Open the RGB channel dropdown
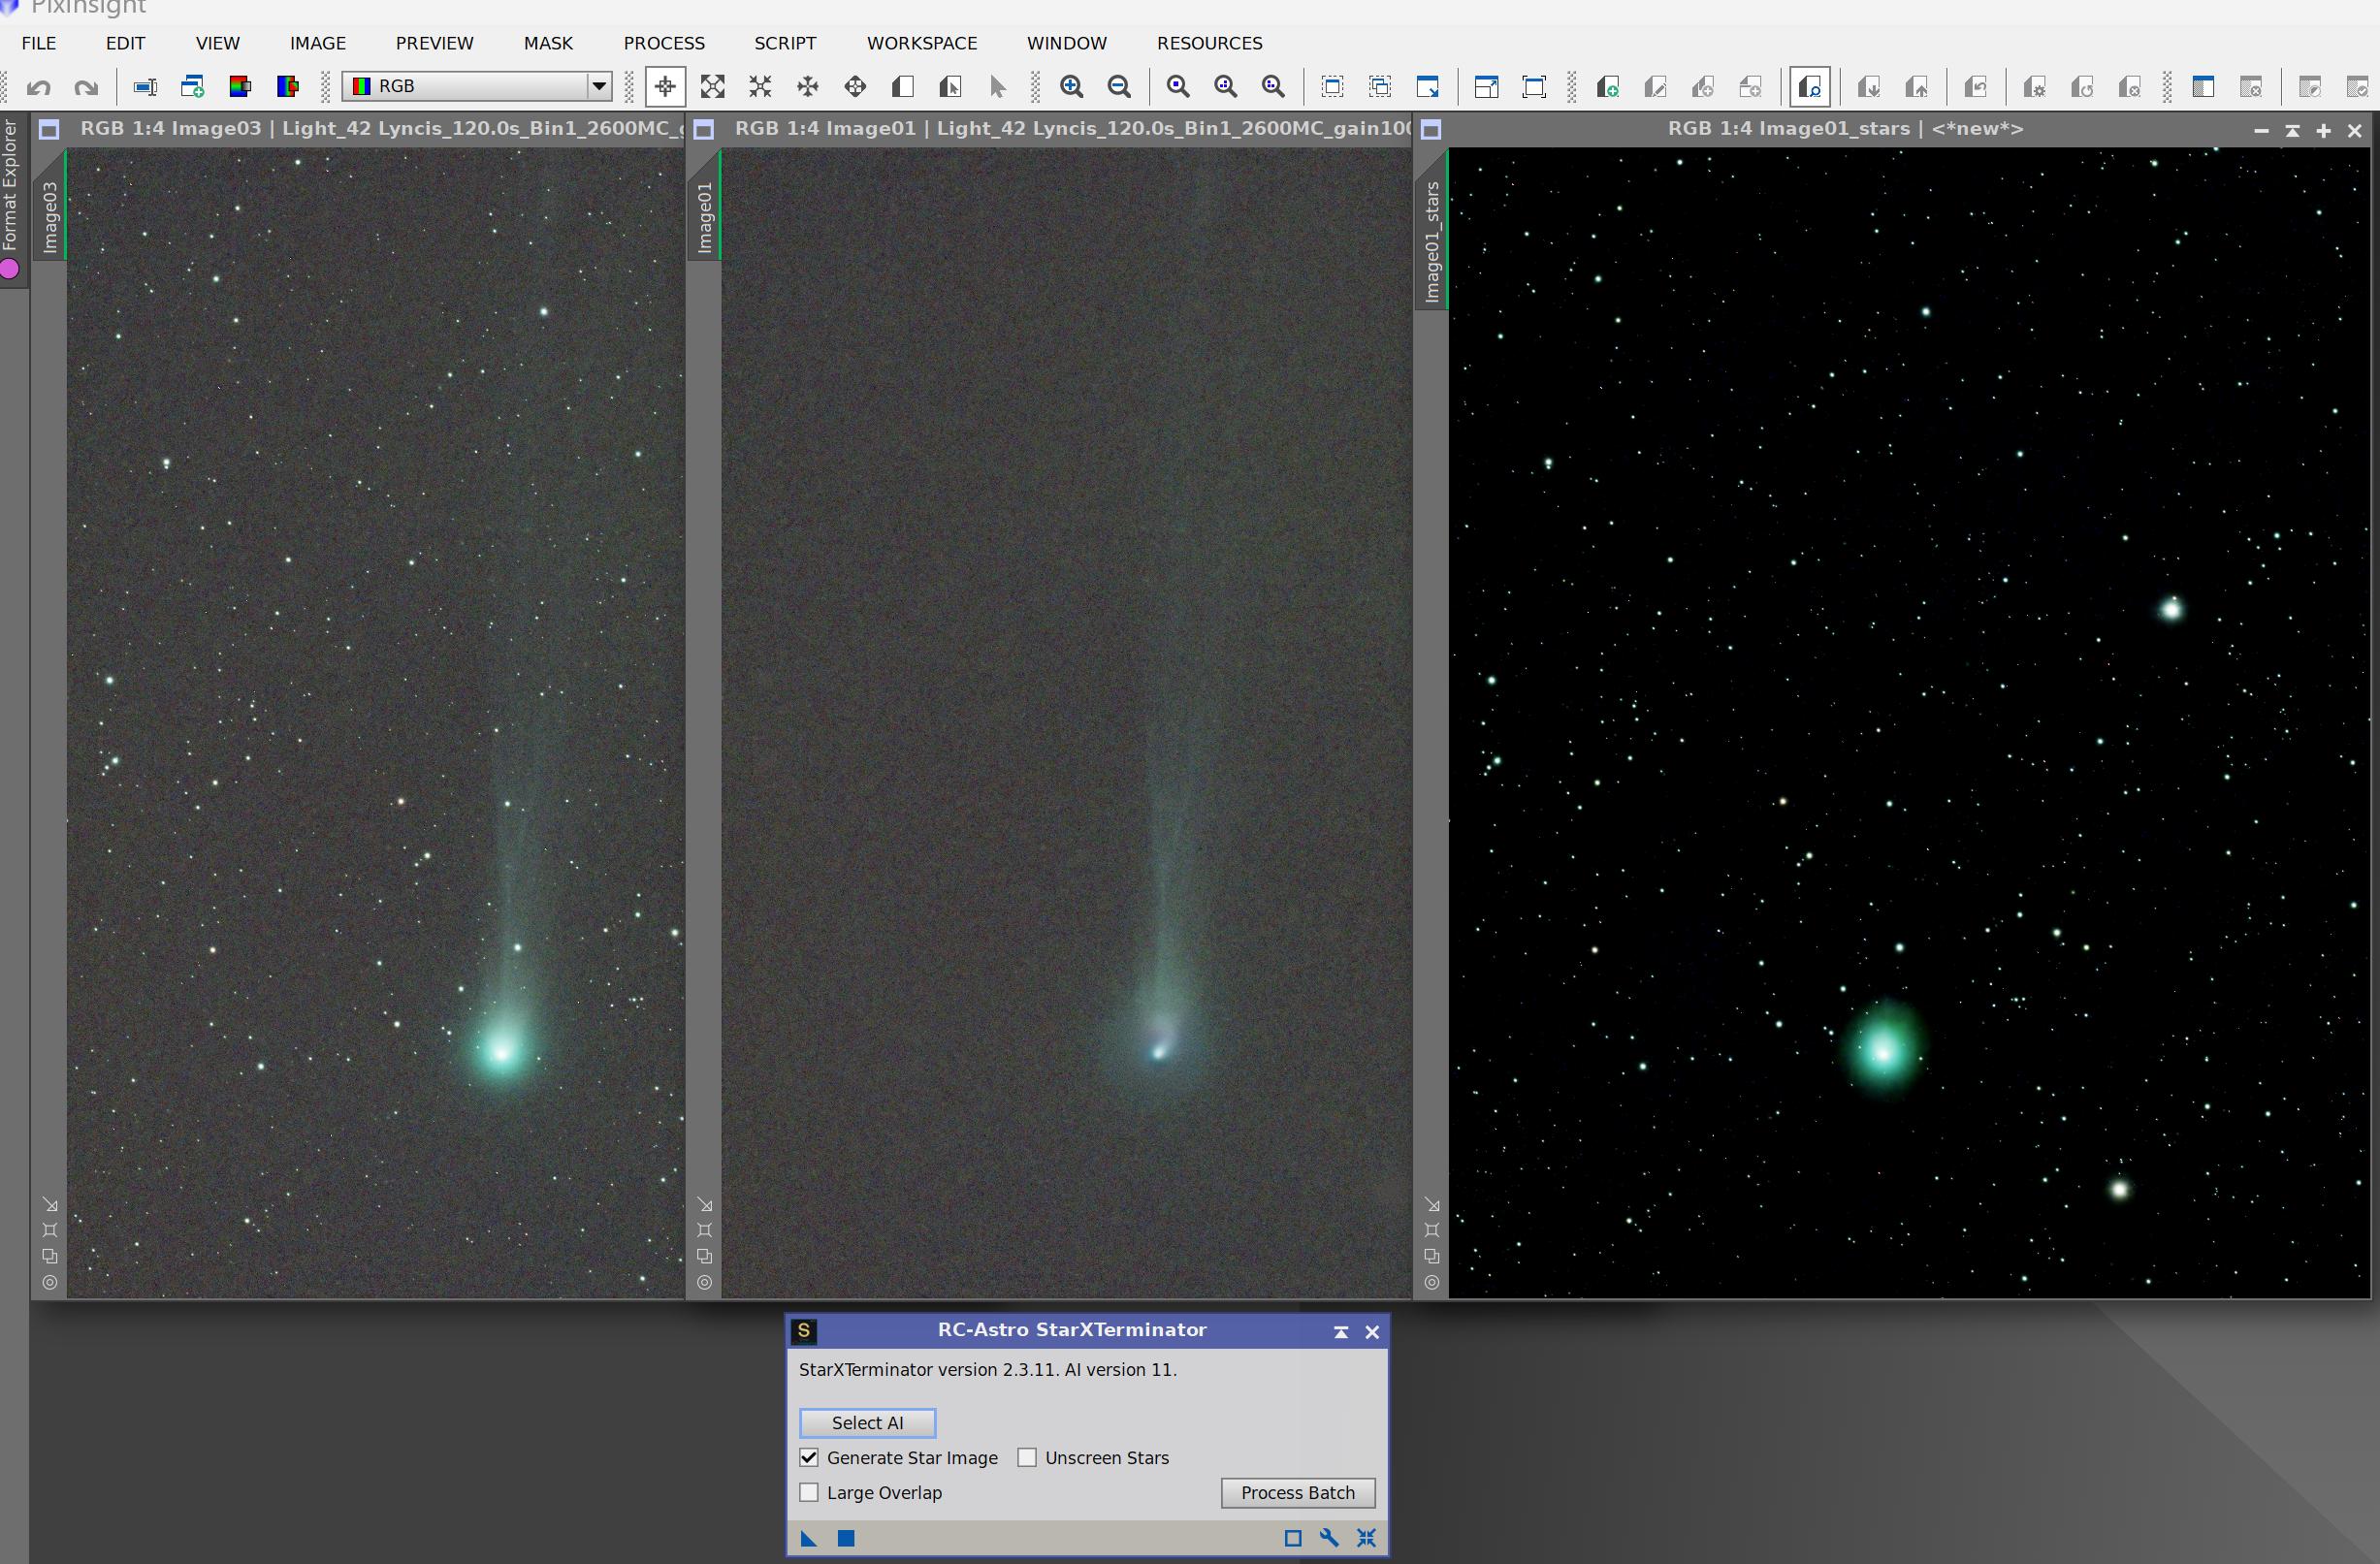The width and height of the screenshot is (2380, 1564). pyautogui.click(x=598, y=86)
